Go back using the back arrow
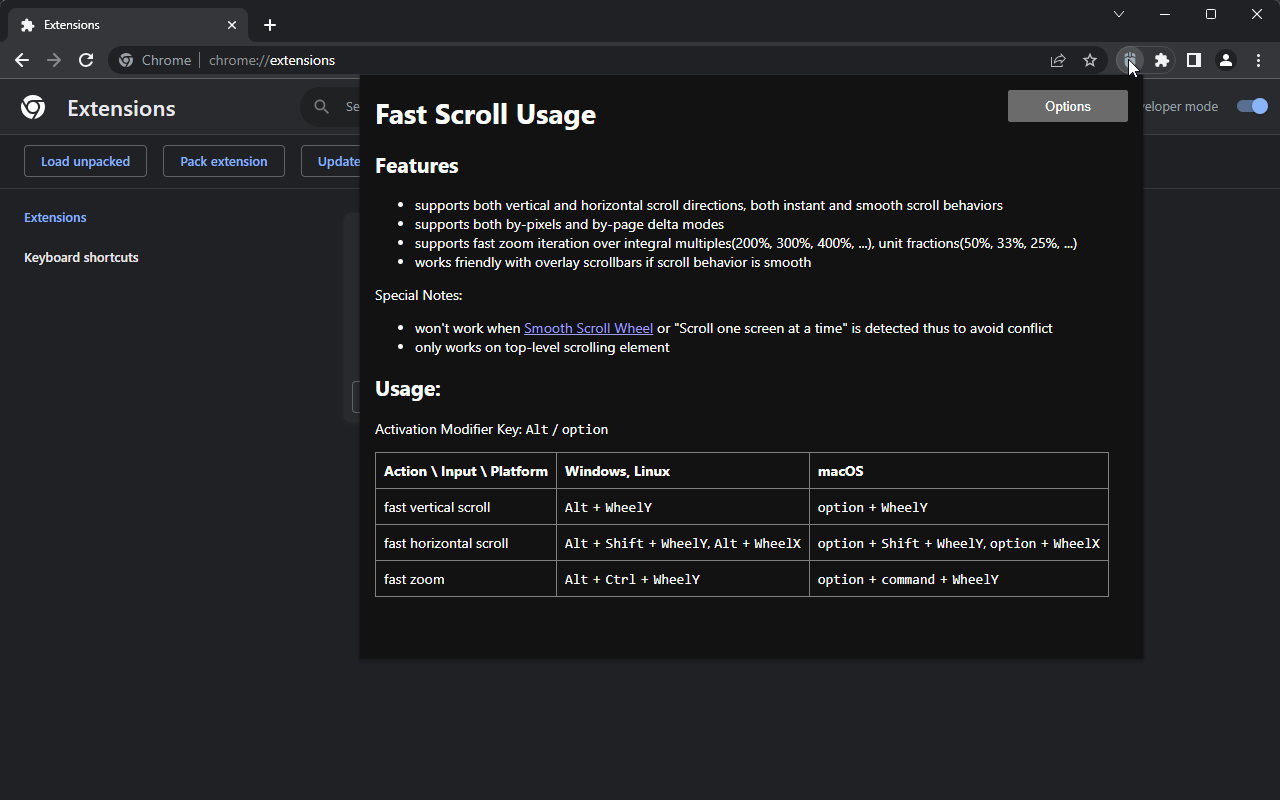The width and height of the screenshot is (1280, 800). [22, 60]
